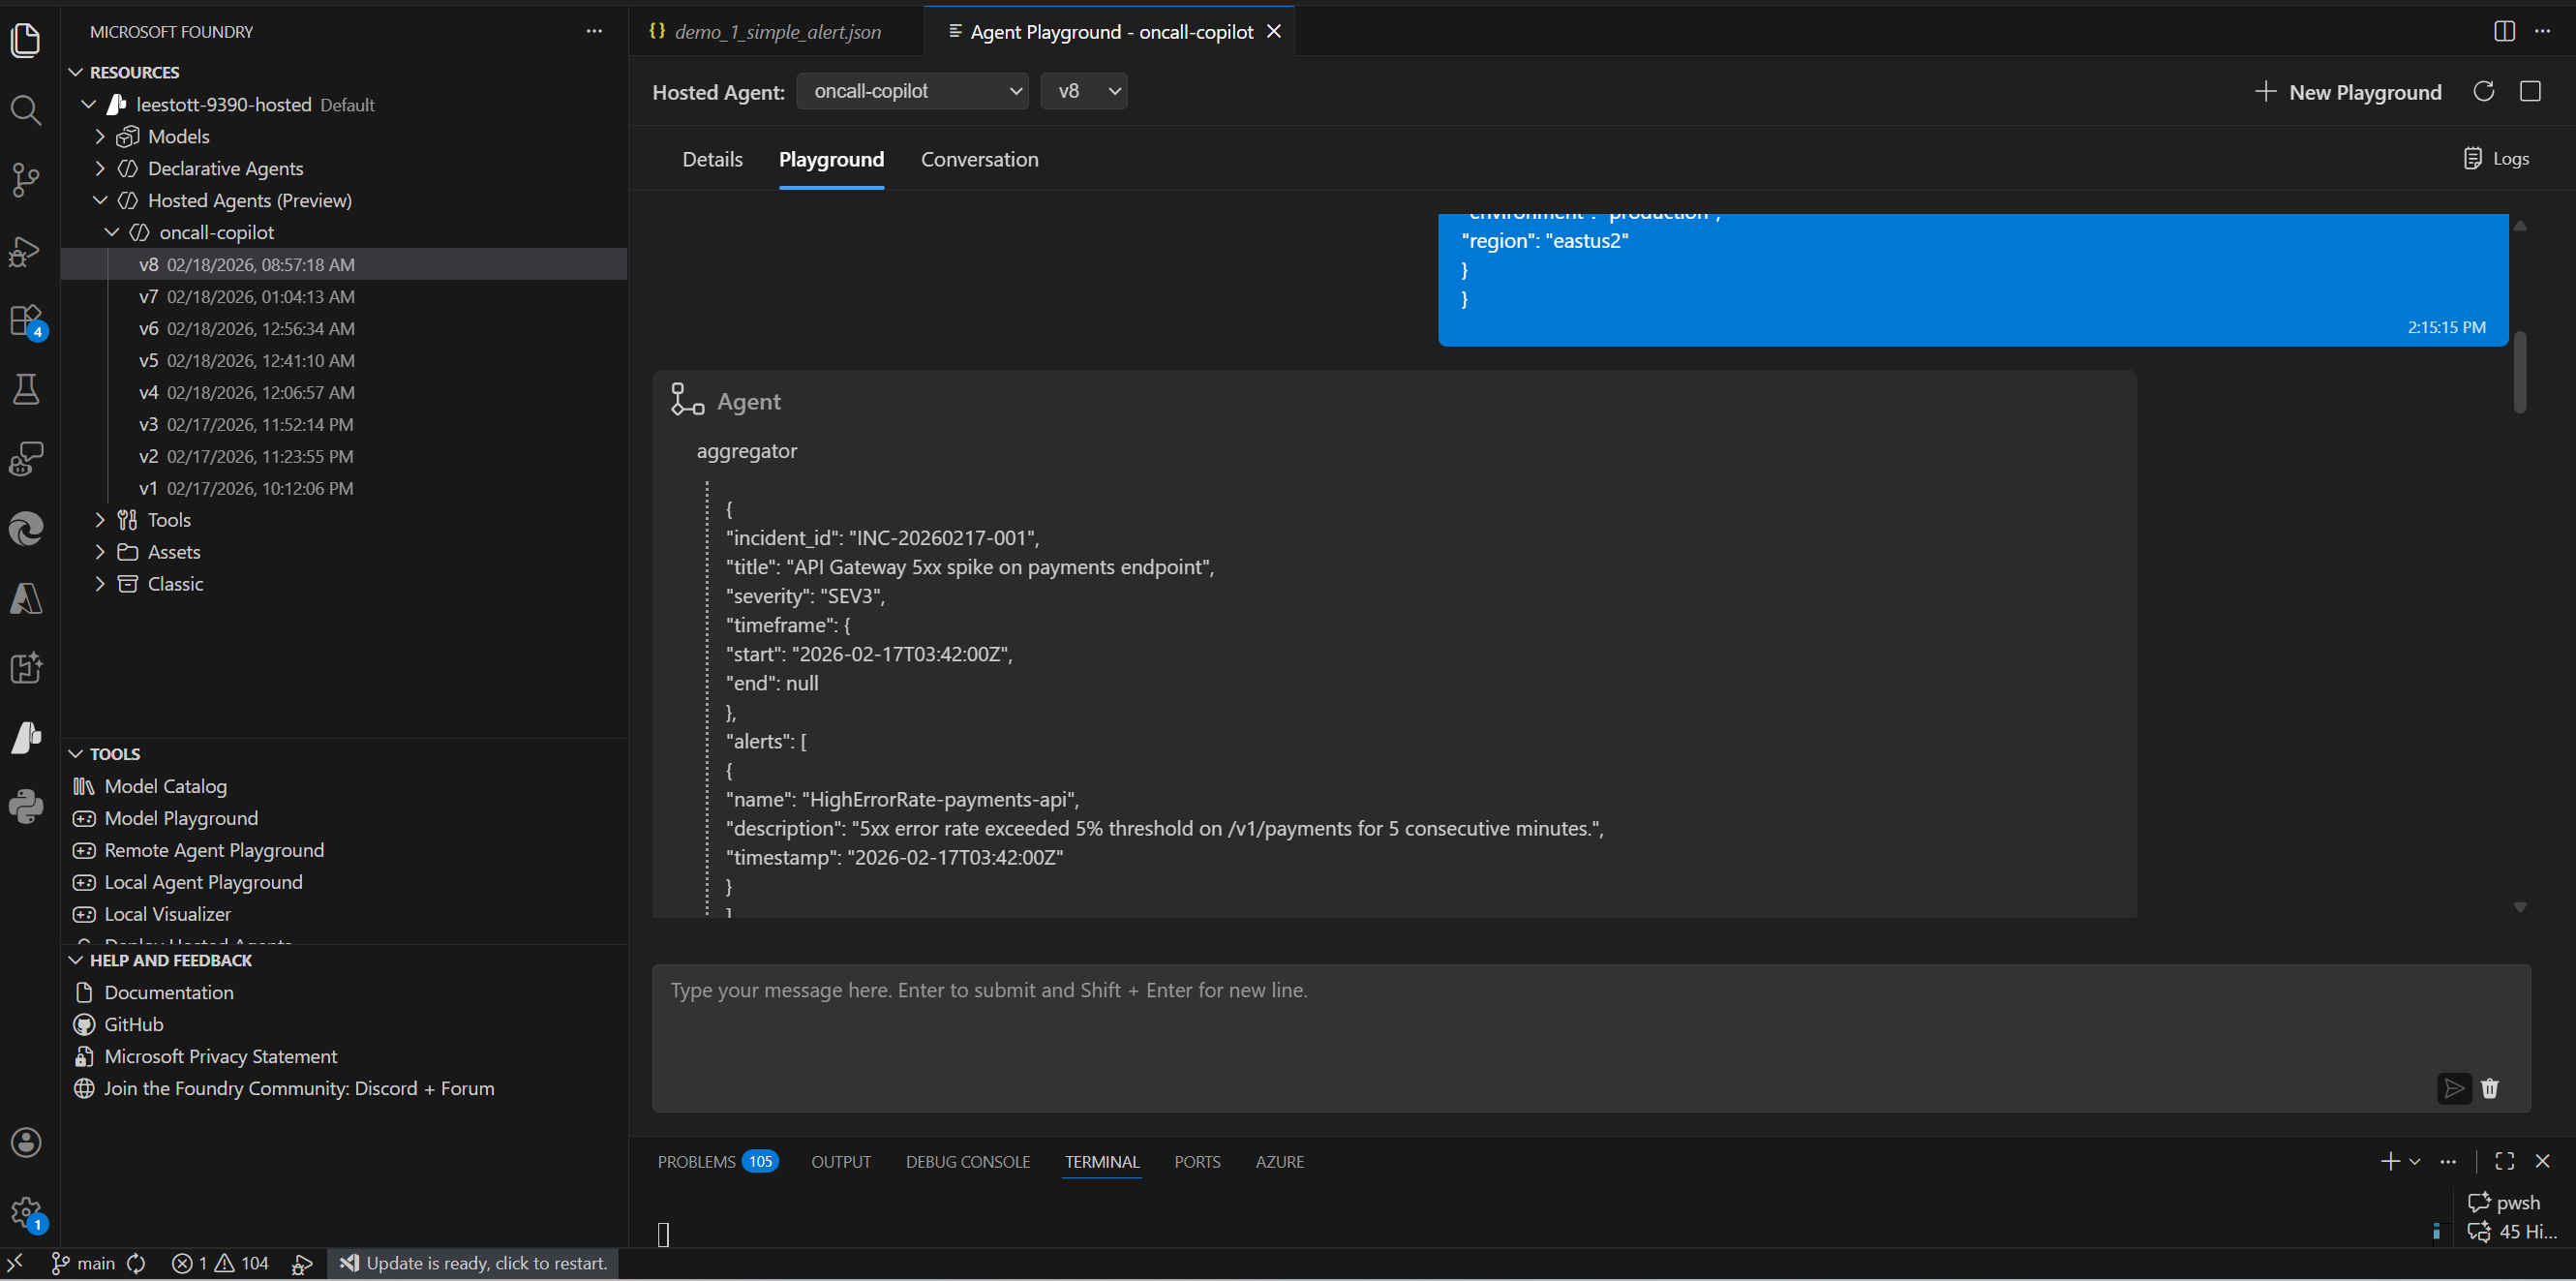
Task: Select the Playground tab
Action: pos(831,159)
